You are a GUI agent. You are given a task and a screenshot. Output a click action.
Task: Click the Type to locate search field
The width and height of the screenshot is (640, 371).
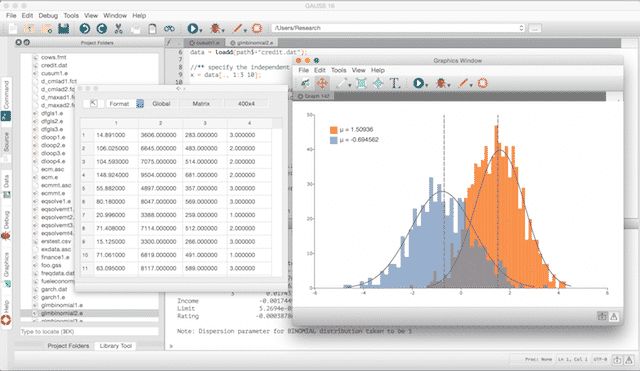89,331
